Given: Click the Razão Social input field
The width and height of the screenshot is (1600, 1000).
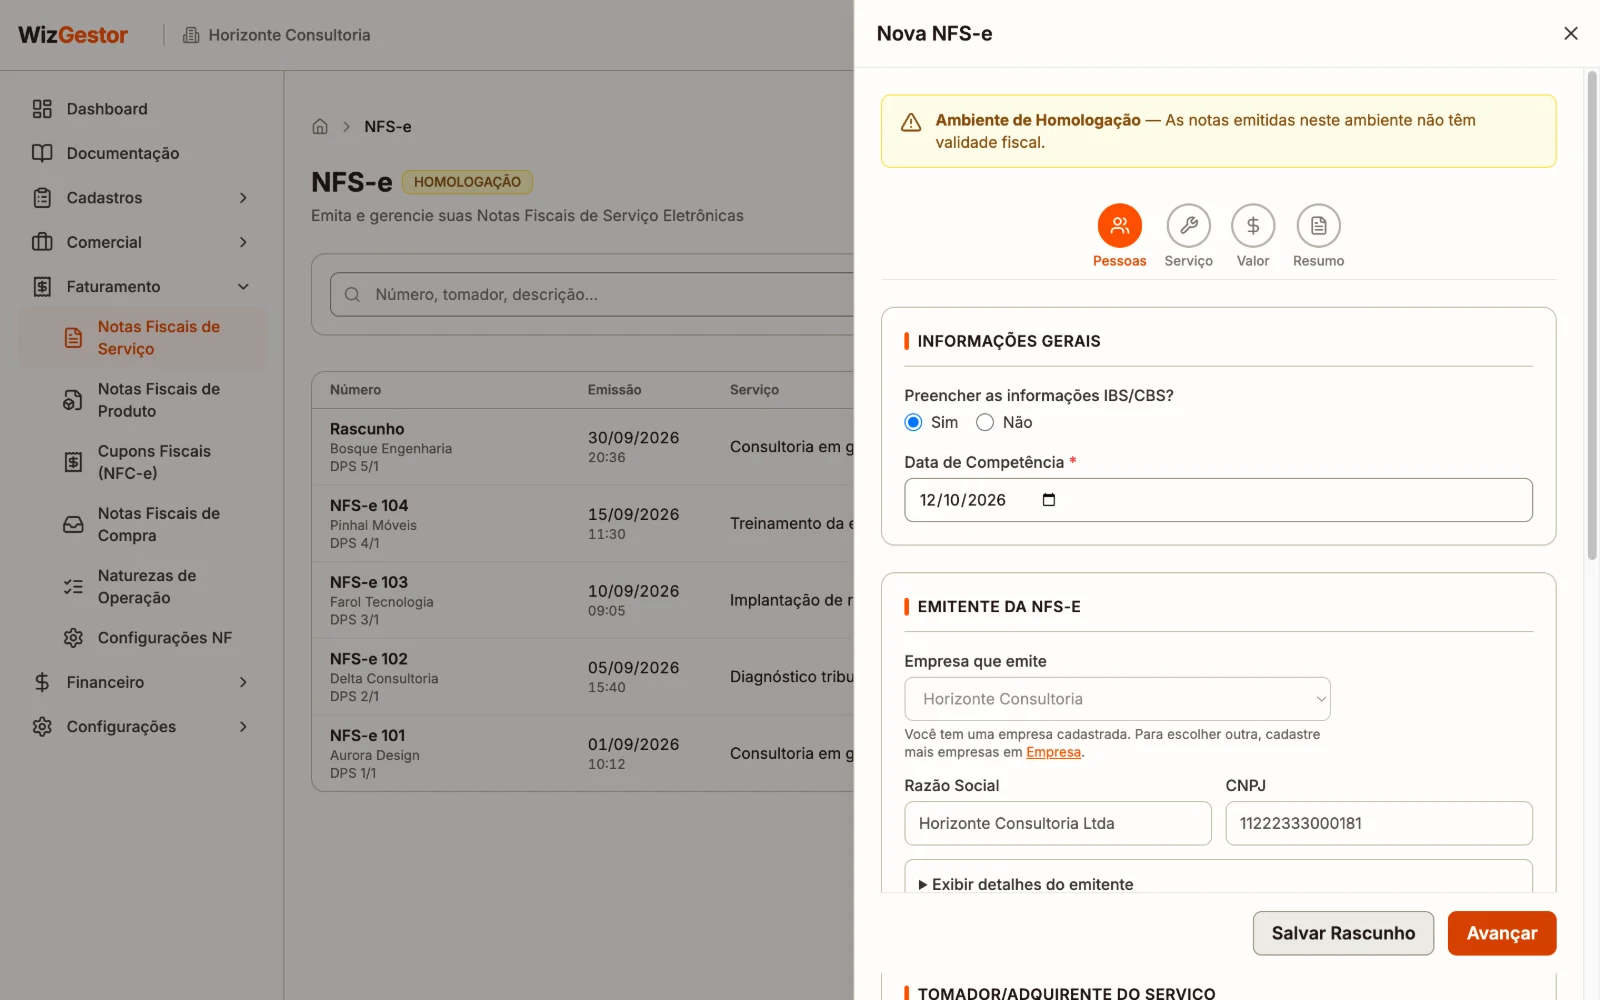Looking at the screenshot, I should pos(1057,823).
